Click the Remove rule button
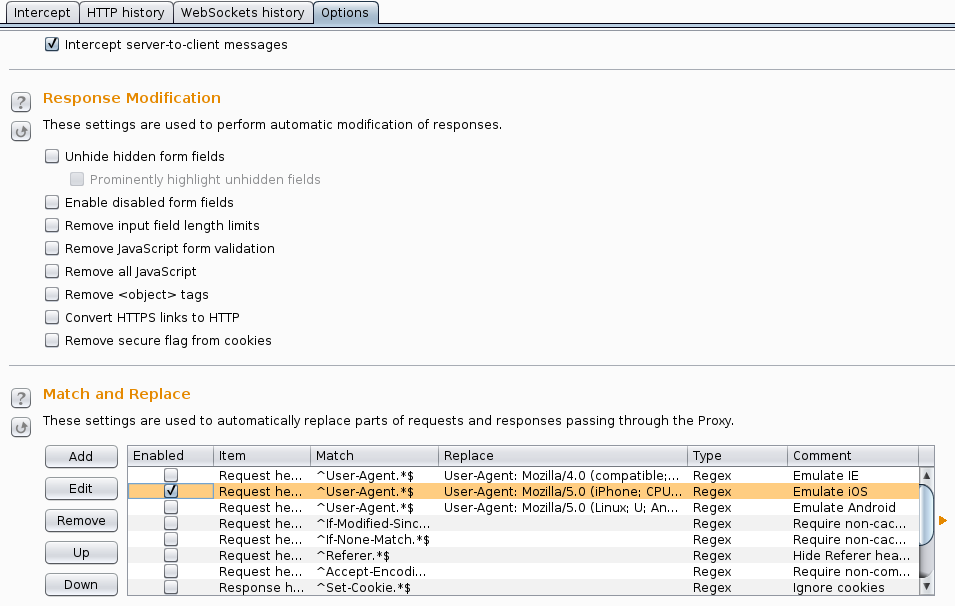 (x=81, y=521)
